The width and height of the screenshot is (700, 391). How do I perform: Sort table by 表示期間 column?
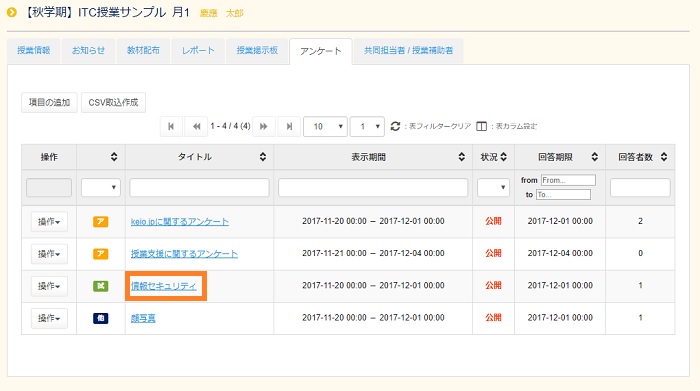click(x=461, y=157)
